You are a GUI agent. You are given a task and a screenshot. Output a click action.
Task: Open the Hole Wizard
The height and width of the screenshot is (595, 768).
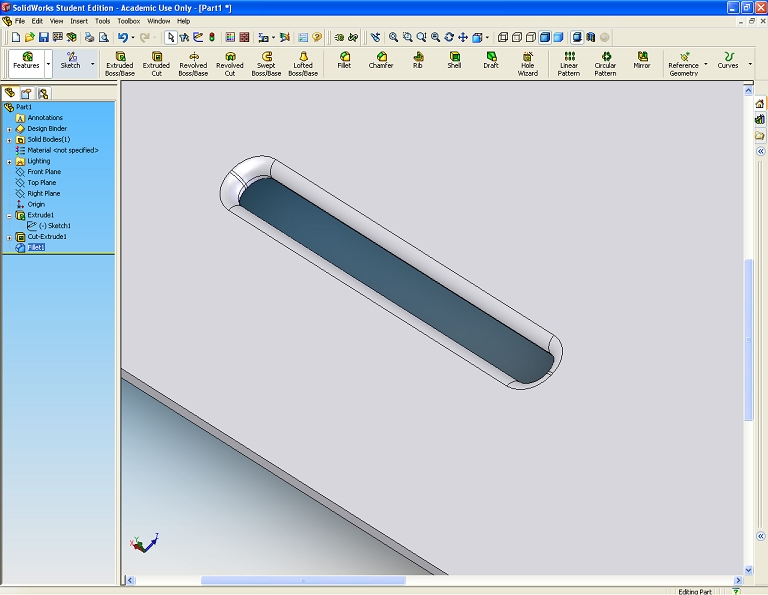click(x=527, y=64)
